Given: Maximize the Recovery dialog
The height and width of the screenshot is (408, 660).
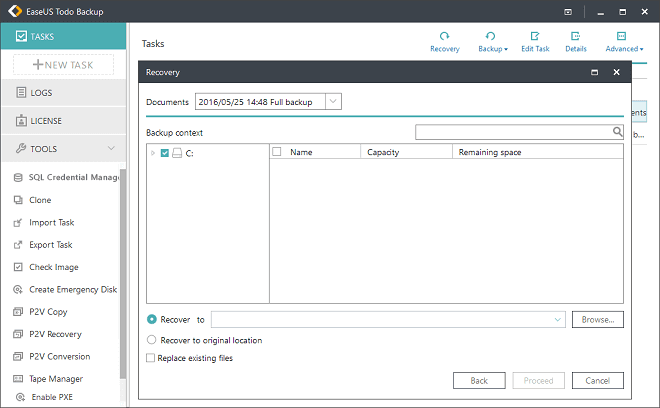Looking at the screenshot, I should 594,72.
